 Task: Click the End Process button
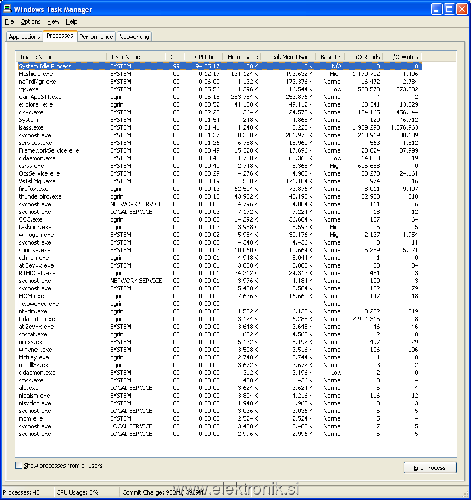430,468
